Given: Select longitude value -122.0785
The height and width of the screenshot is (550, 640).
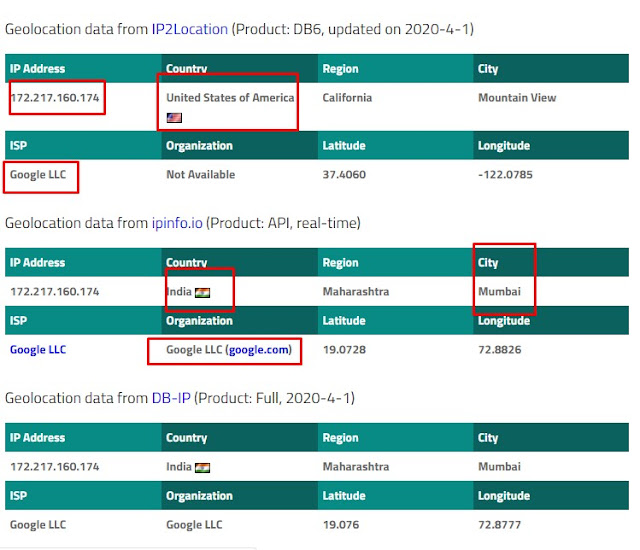Looking at the screenshot, I should 505,175.
